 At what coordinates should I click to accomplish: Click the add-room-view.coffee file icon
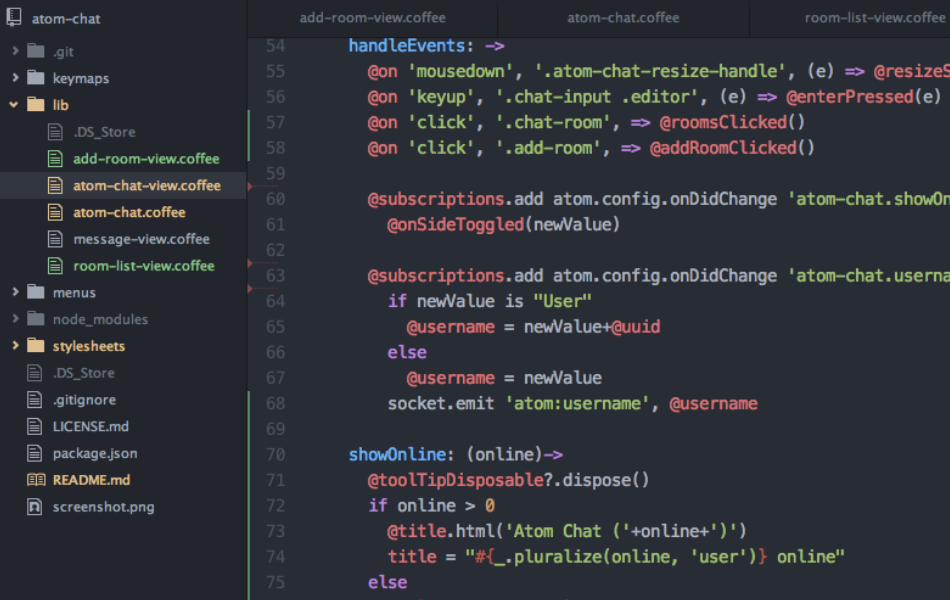55,158
